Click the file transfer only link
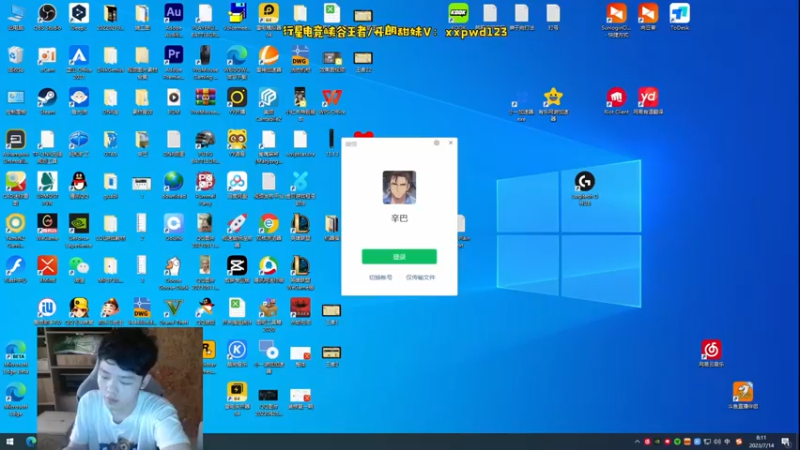The image size is (800, 450). pyautogui.click(x=420, y=278)
